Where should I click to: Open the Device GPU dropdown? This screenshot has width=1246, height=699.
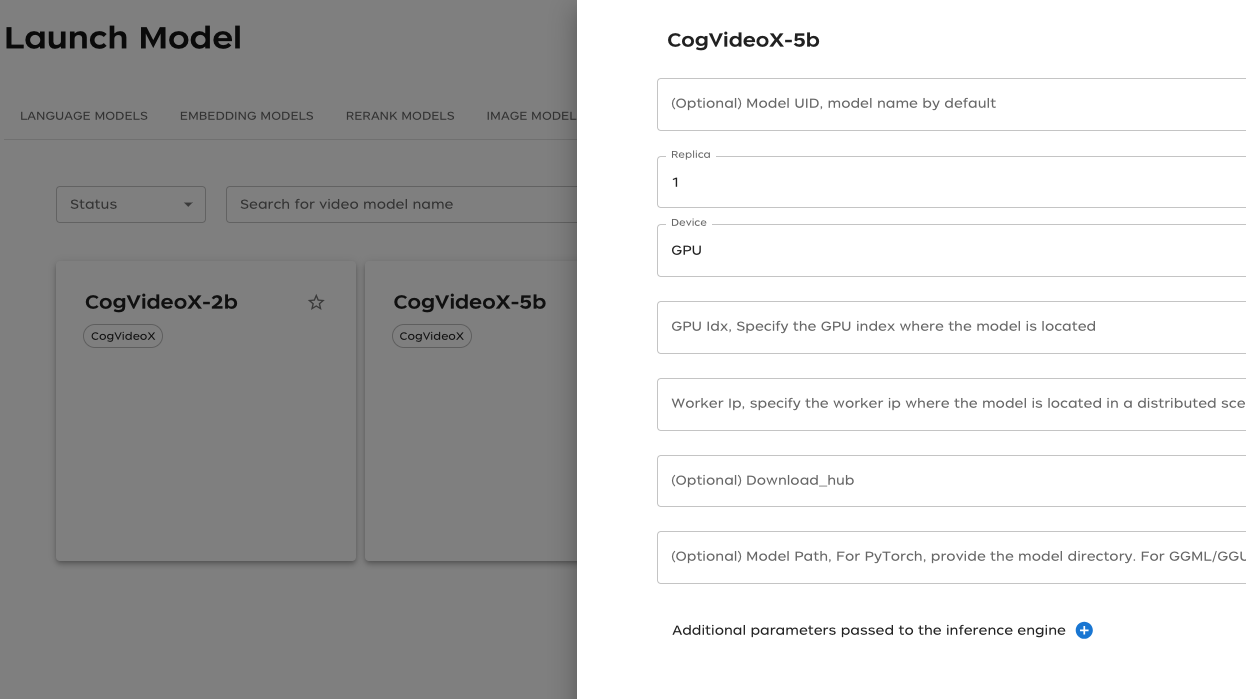(951, 250)
